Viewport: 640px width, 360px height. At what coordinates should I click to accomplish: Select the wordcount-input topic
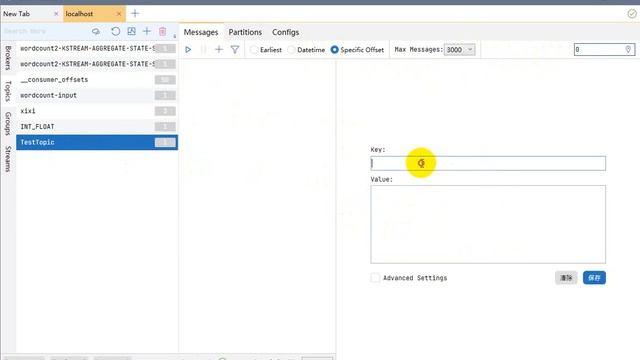(x=97, y=95)
